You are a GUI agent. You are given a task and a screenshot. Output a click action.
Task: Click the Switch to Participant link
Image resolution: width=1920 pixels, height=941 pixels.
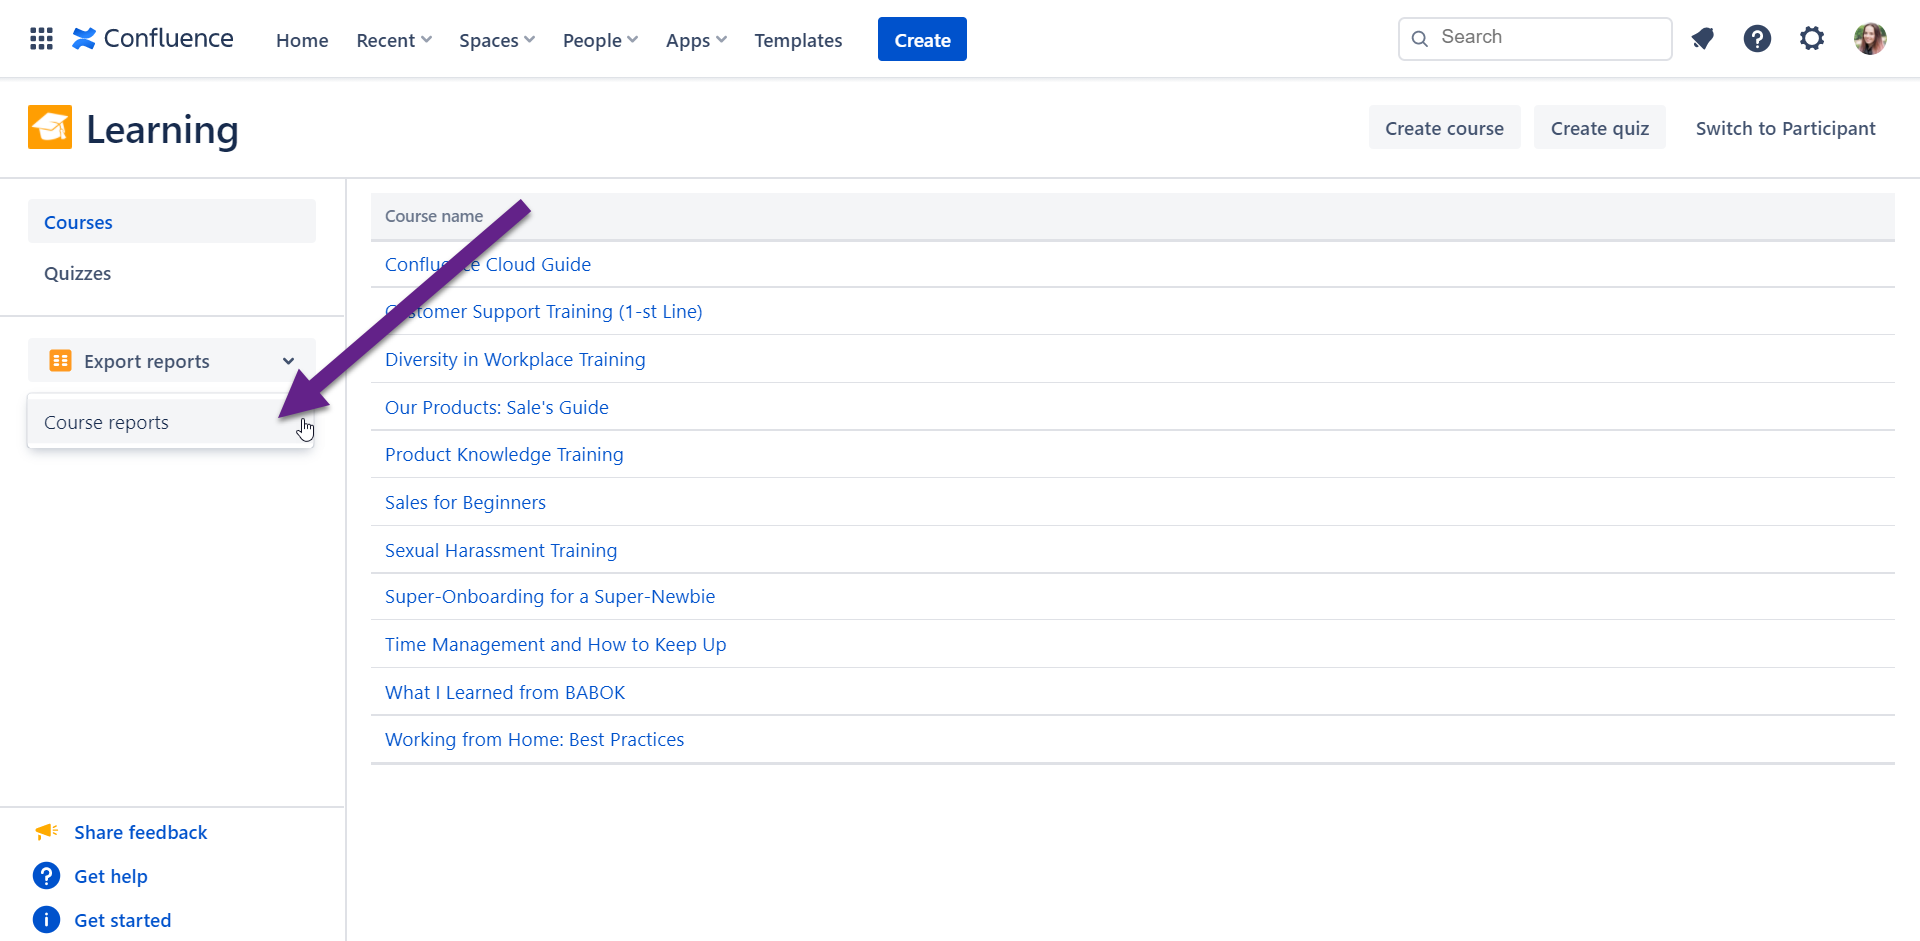(x=1785, y=128)
